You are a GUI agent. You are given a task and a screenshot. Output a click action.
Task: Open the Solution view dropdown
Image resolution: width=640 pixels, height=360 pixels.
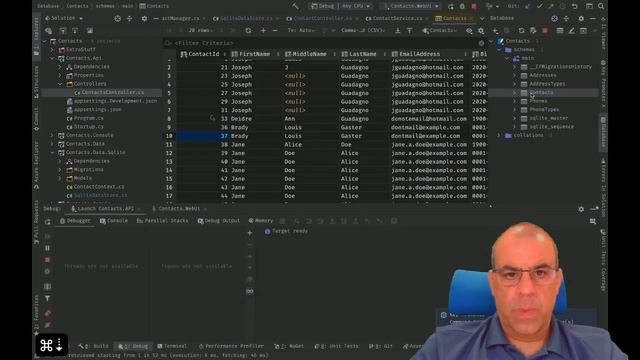64,18
